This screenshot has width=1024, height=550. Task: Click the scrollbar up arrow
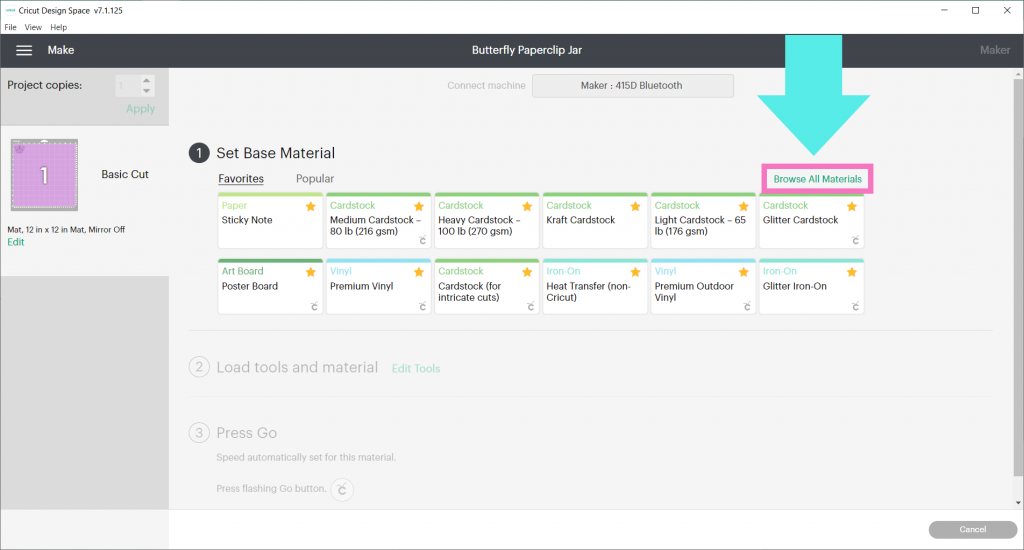[1018, 74]
